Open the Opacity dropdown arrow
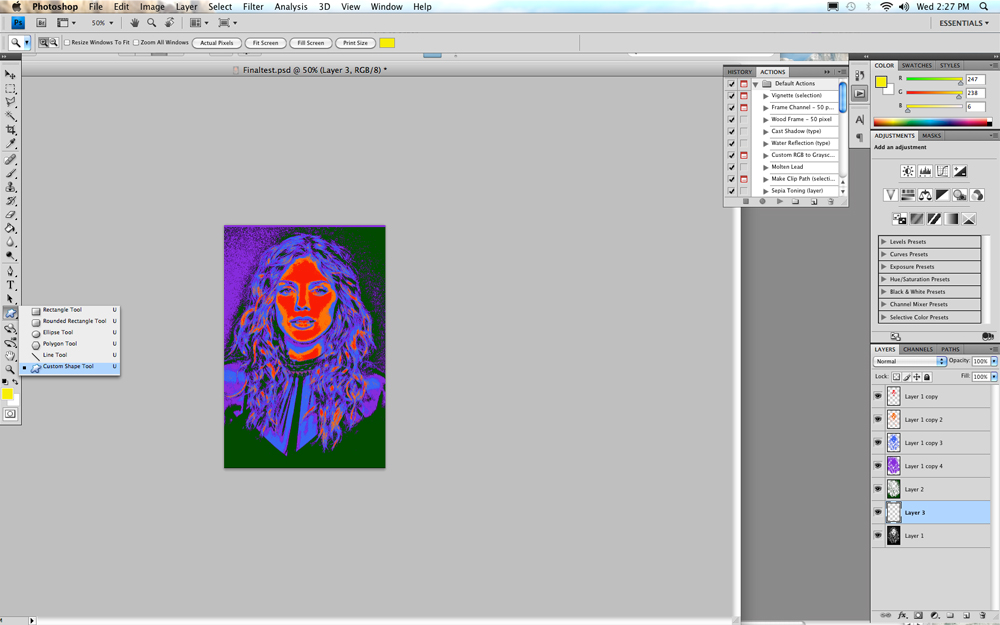This screenshot has width=1000, height=625. 994,361
